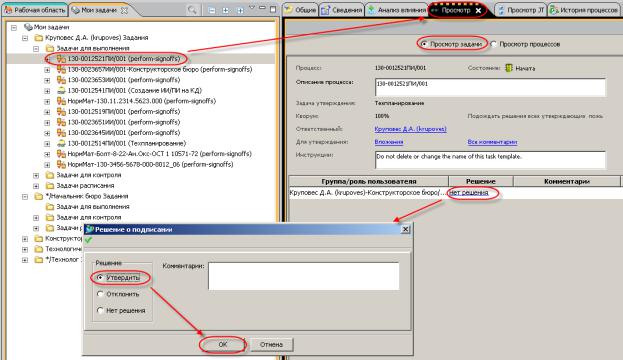This screenshot has width=623, height=360.
Task: Open the Анализ влияния tab
Action: pyautogui.click(x=397, y=10)
